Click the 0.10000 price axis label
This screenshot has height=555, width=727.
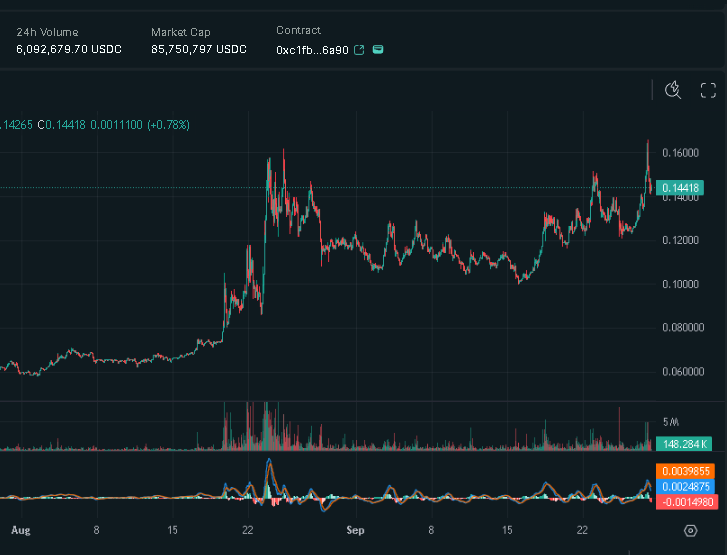(x=680, y=284)
